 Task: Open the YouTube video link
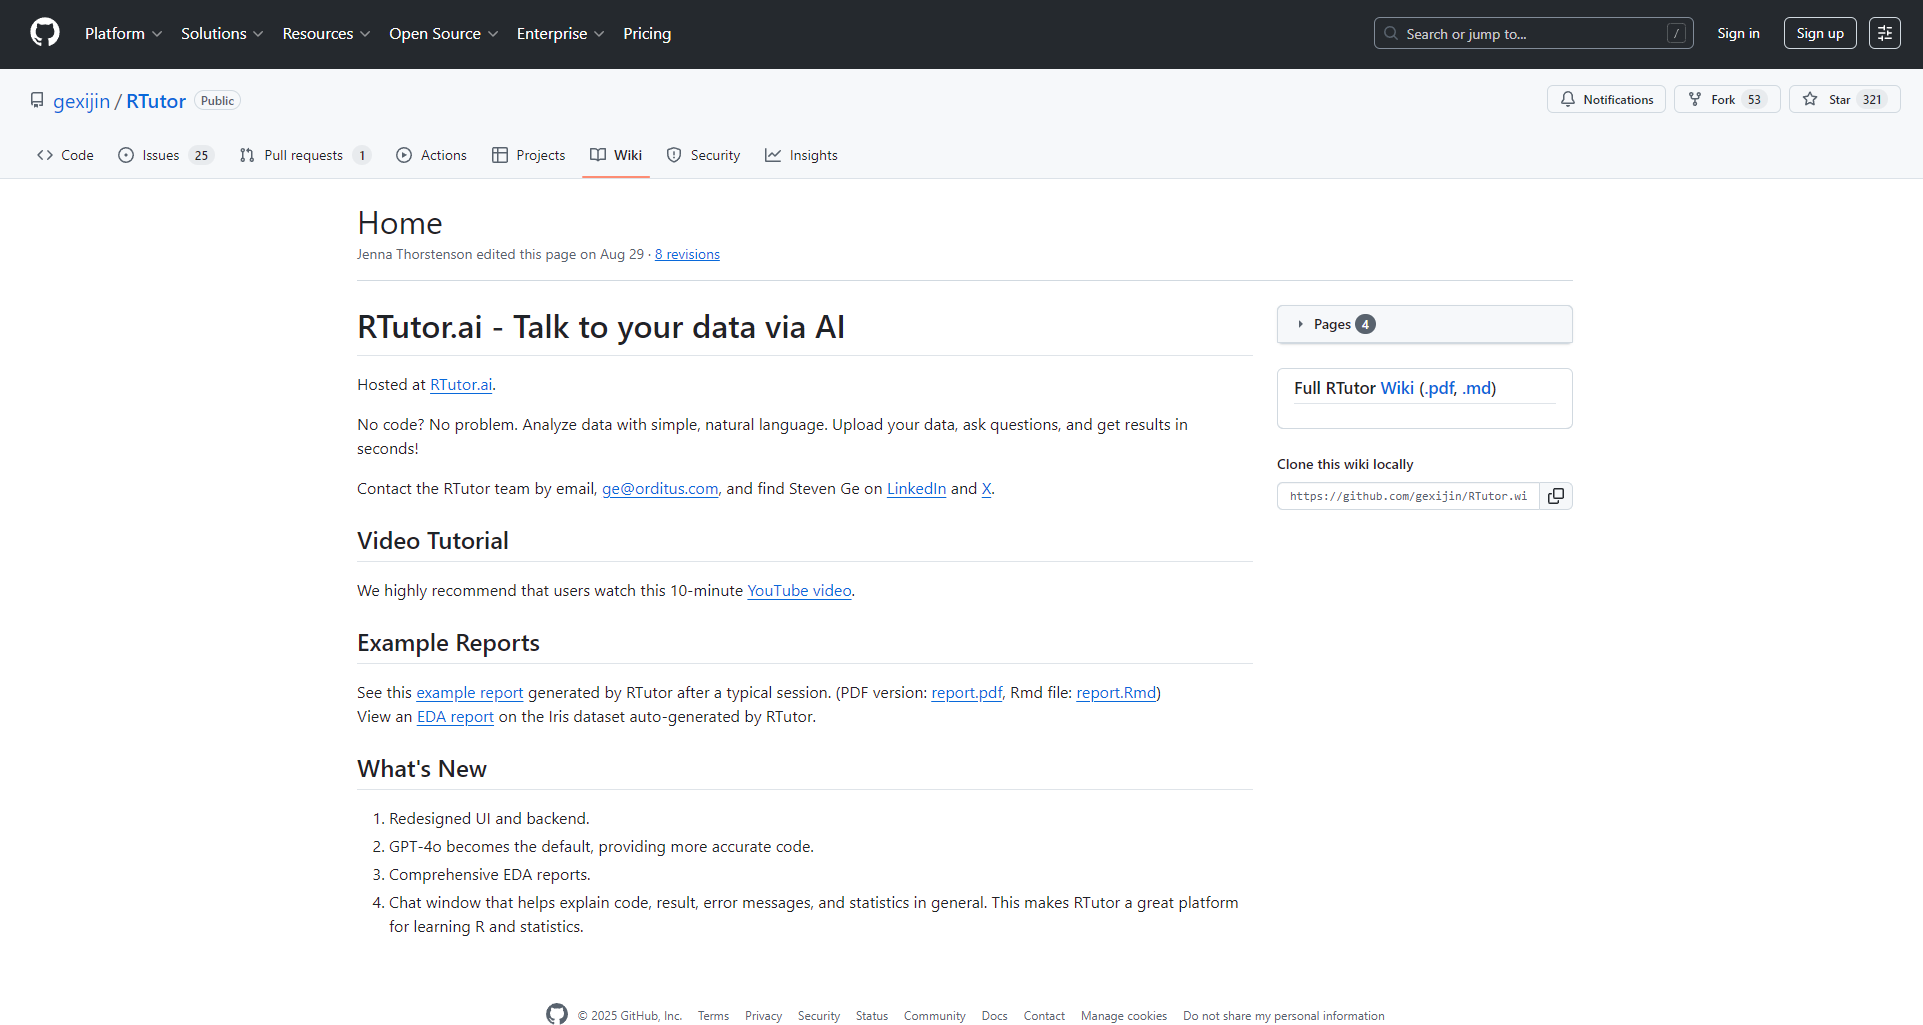[798, 590]
